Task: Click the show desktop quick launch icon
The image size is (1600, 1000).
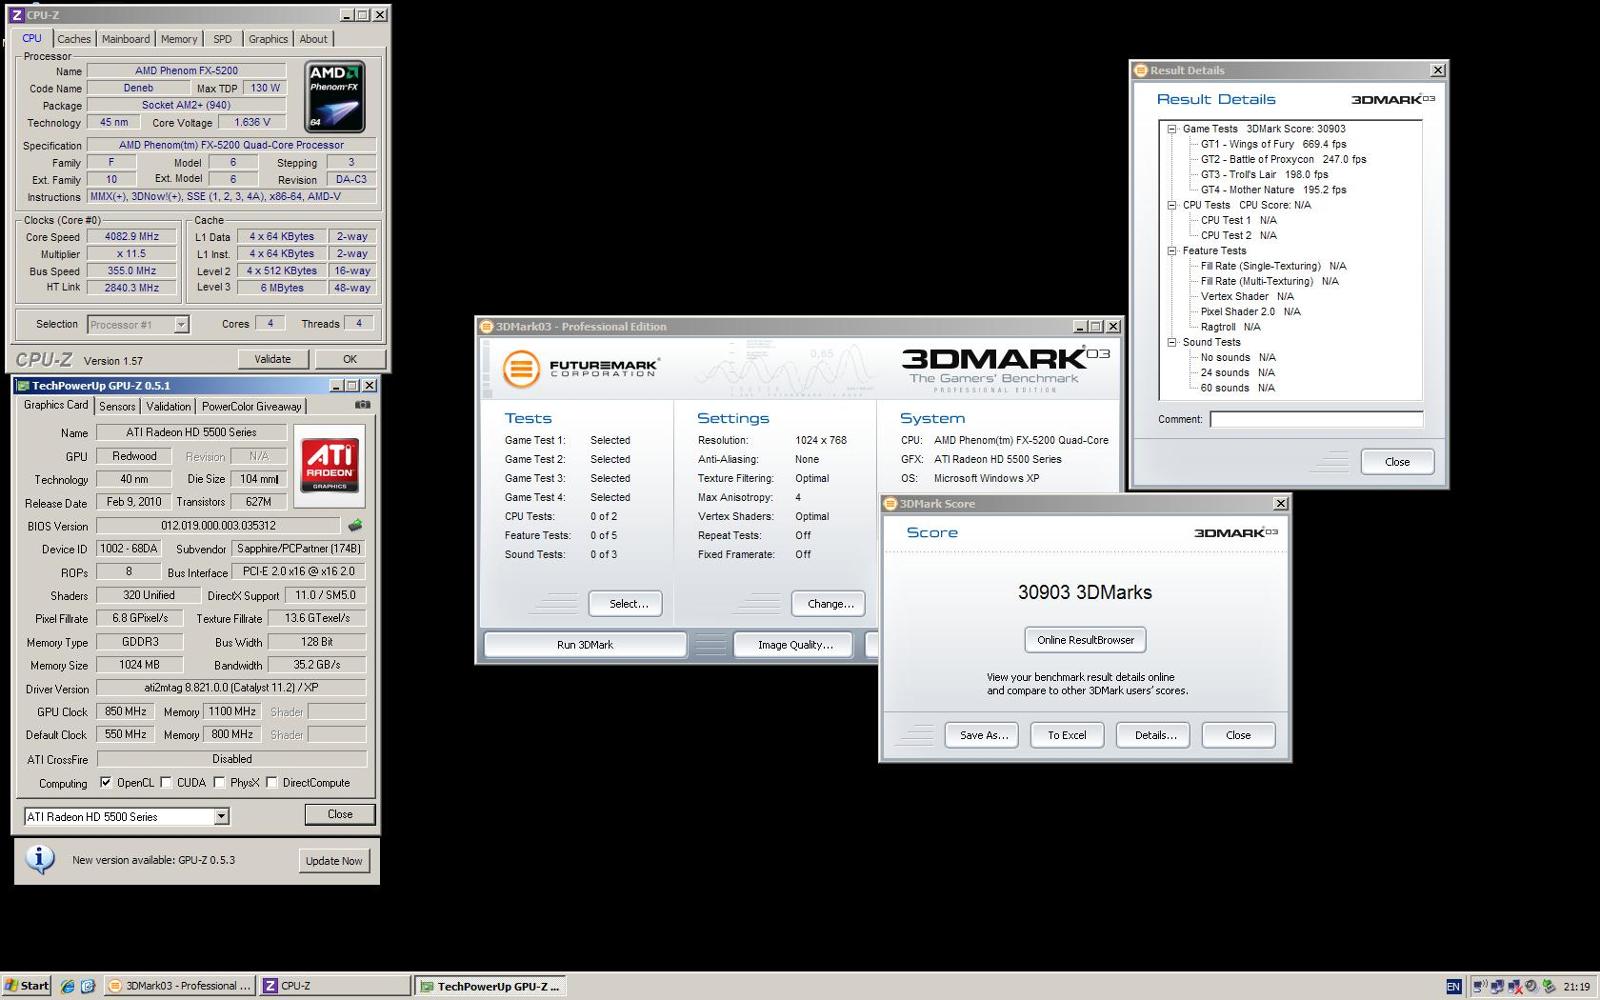Action: pyautogui.click(x=88, y=986)
